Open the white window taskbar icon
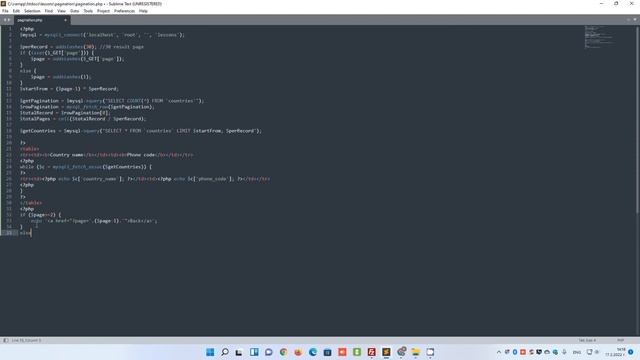Viewport: 640px width, 360px height. coord(430,352)
